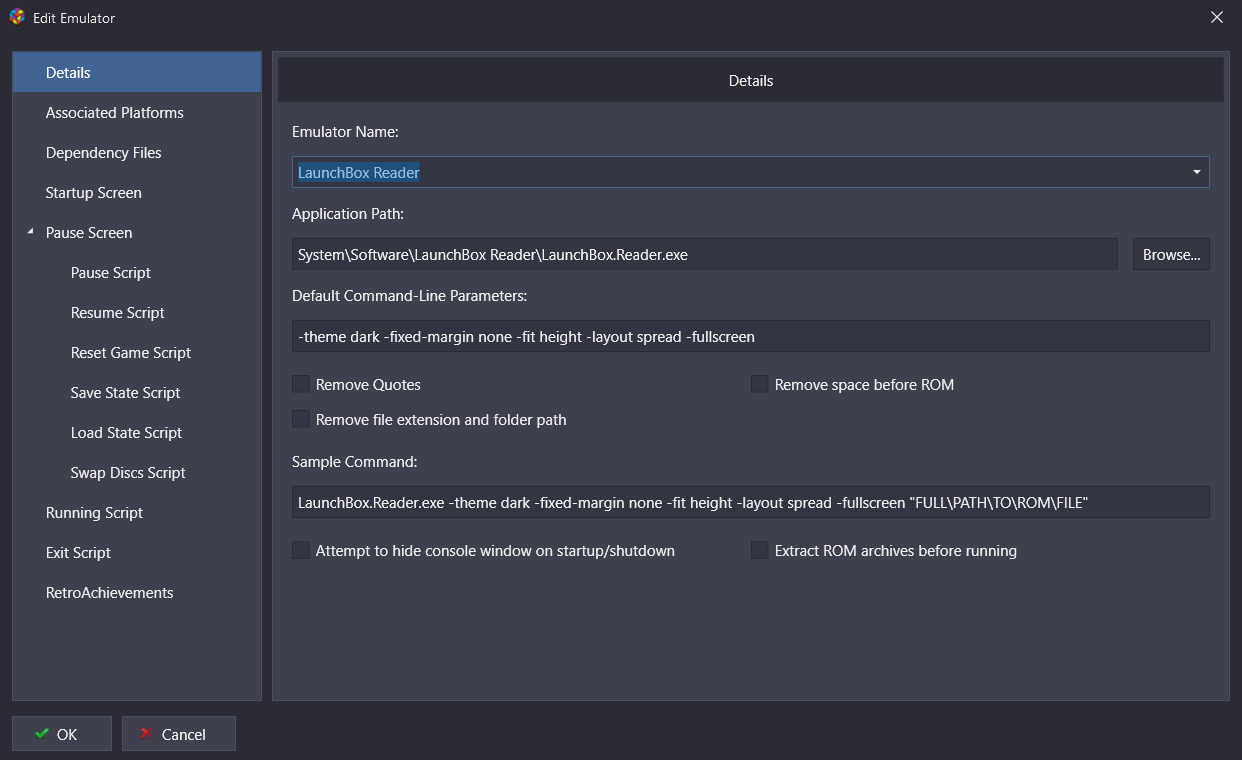Viewport: 1242px width, 760px height.
Task: Go to Dependency Files section
Action: point(137,152)
